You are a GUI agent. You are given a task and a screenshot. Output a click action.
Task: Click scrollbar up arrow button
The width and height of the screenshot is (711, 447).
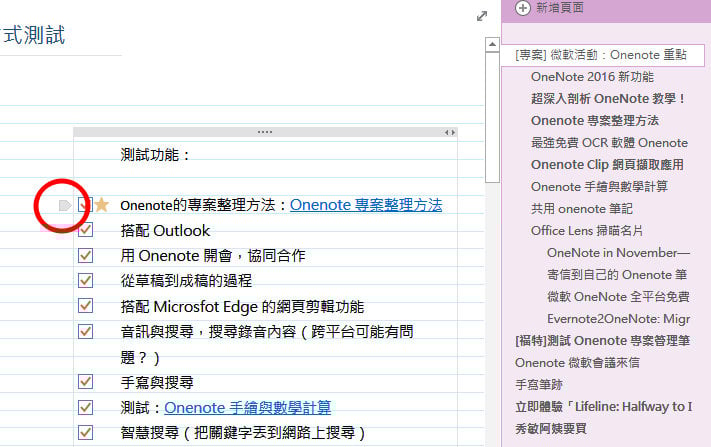[x=492, y=44]
